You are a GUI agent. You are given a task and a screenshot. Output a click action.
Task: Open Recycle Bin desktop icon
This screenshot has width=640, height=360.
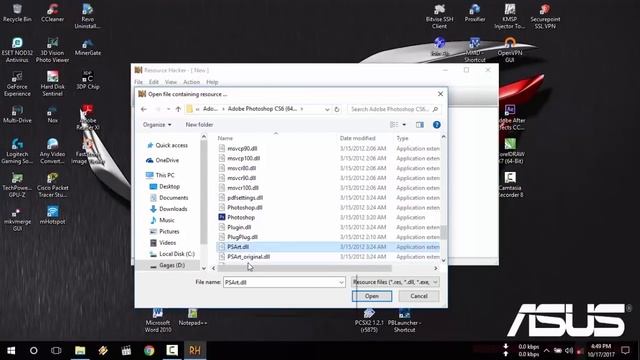point(17,13)
